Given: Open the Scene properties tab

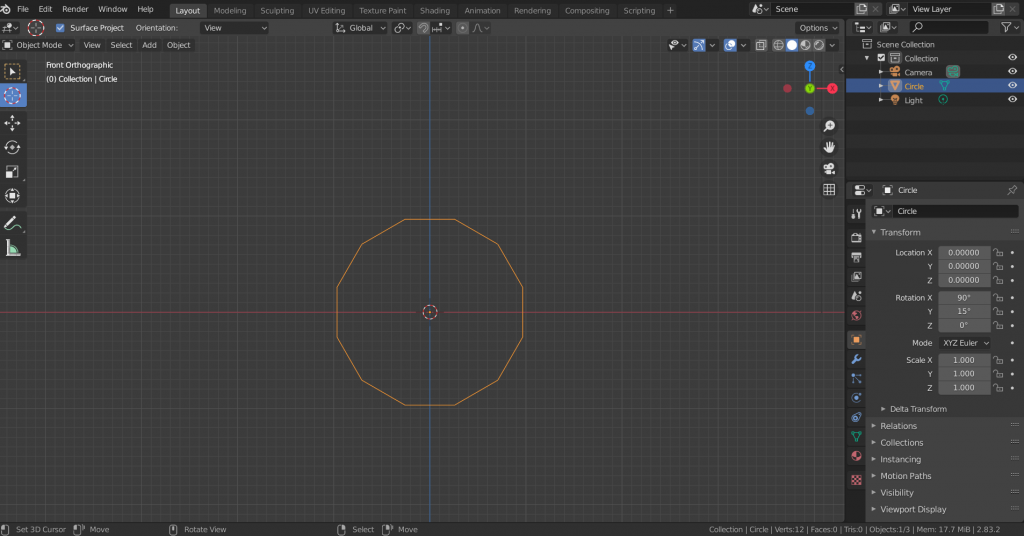Looking at the screenshot, I should (x=856, y=296).
